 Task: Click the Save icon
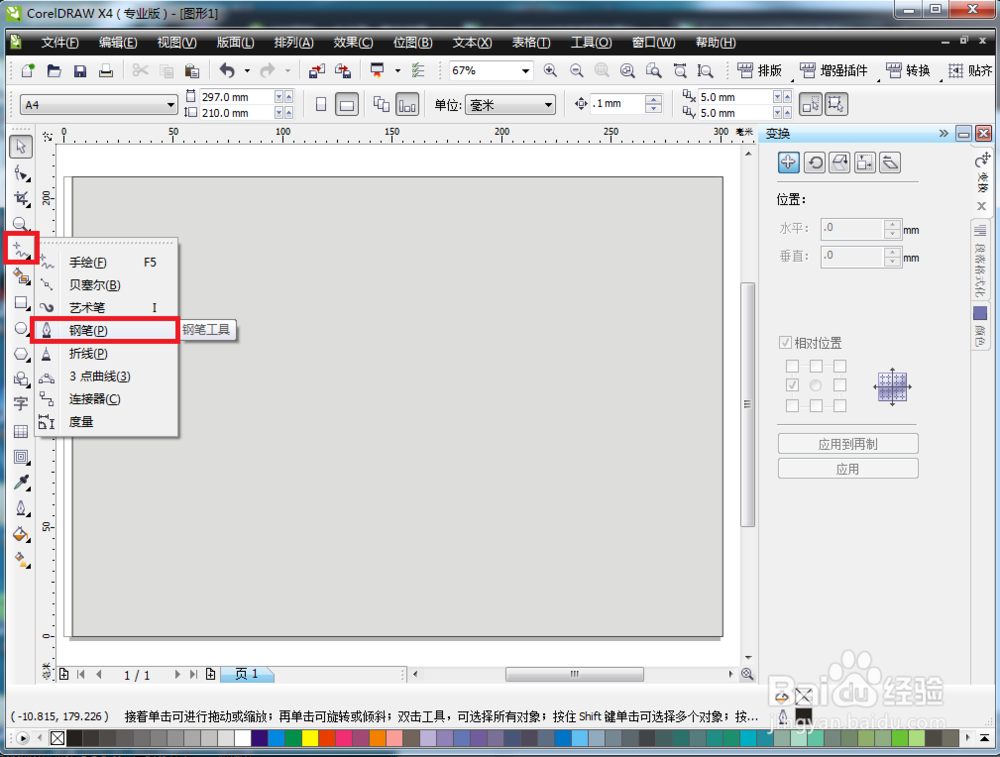coord(80,70)
